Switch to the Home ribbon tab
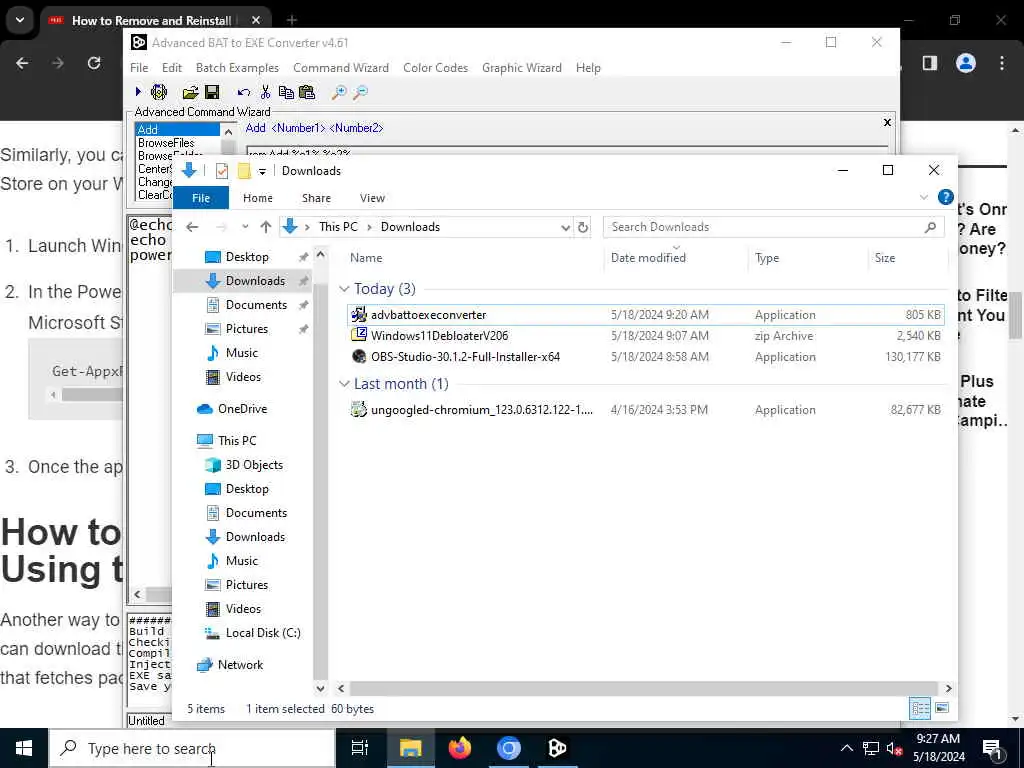 click(258, 198)
